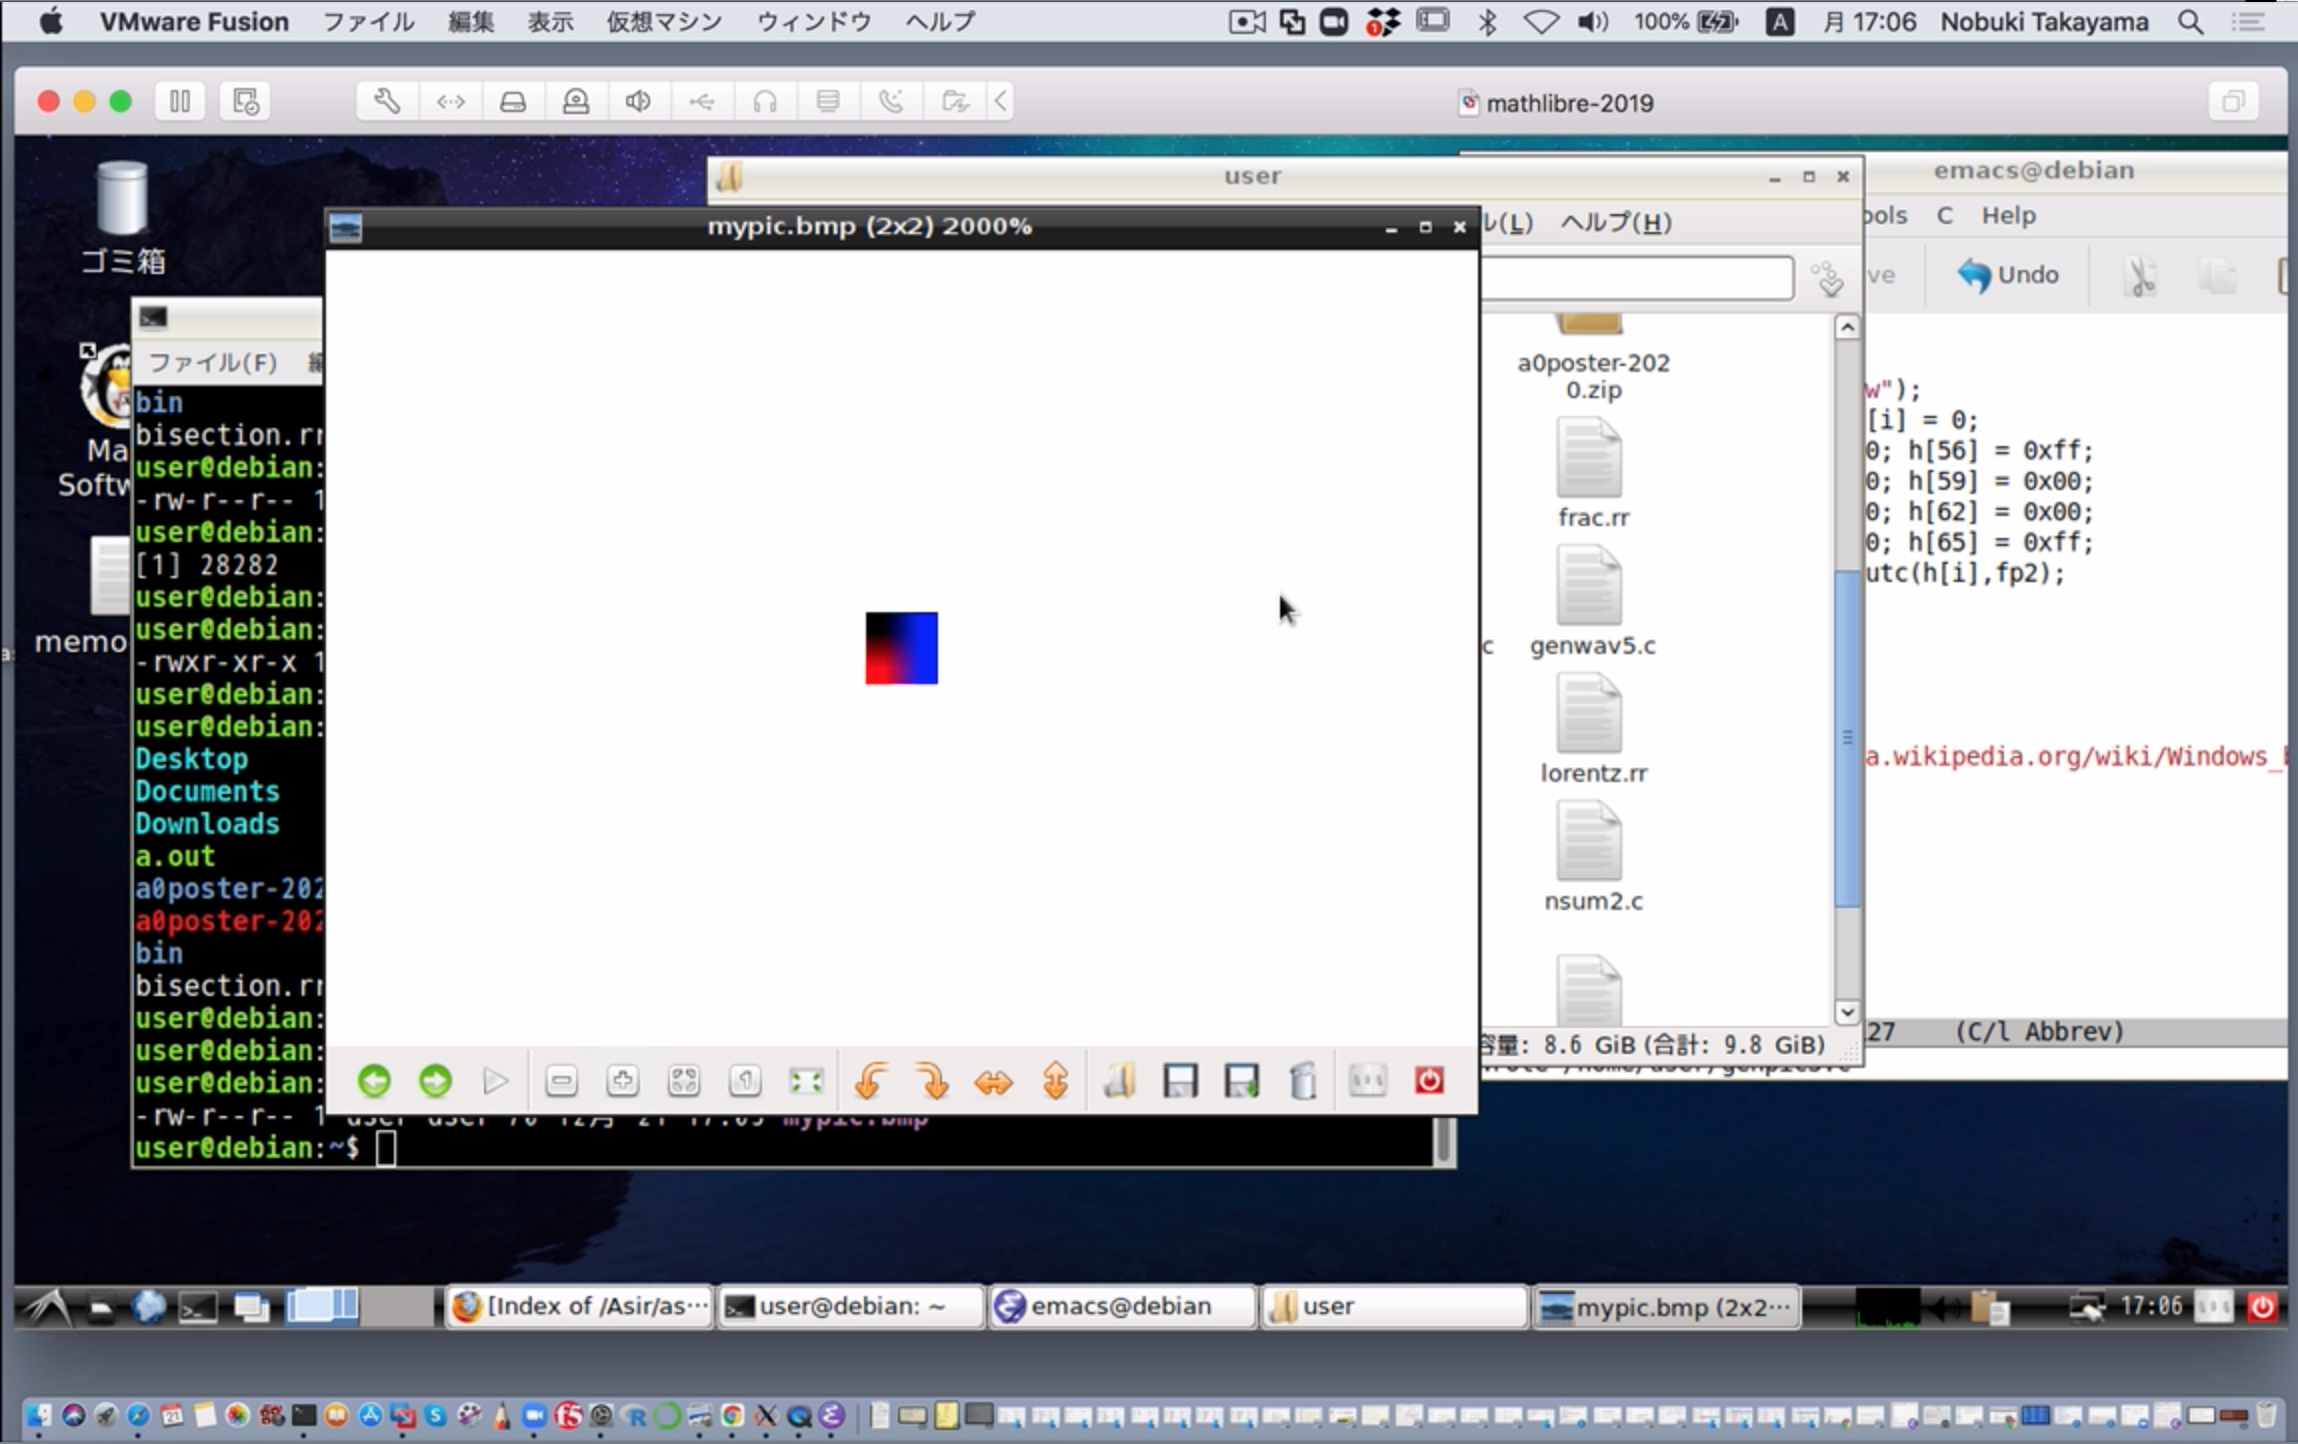
Task: Click file manager scrollbar up arrow
Action: 1847,327
